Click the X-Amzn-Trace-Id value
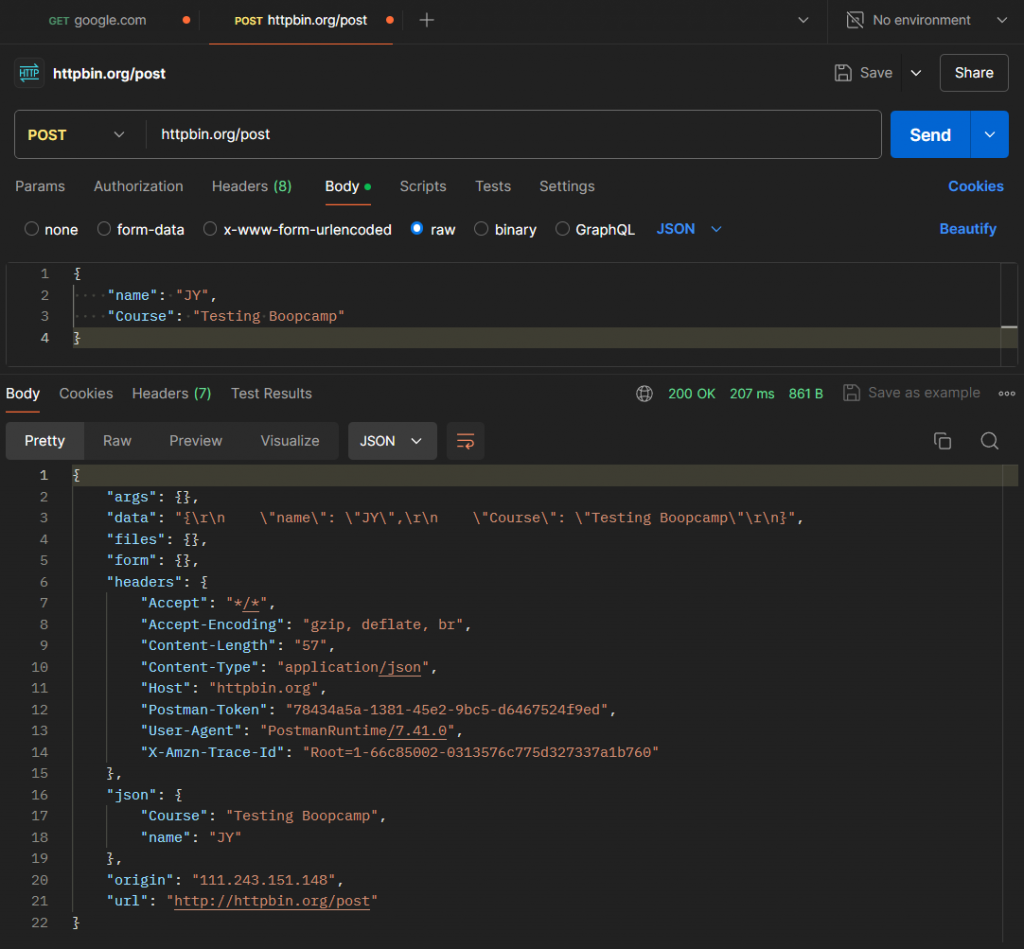The width and height of the screenshot is (1024, 949). pyautogui.click(x=481, y=752)
